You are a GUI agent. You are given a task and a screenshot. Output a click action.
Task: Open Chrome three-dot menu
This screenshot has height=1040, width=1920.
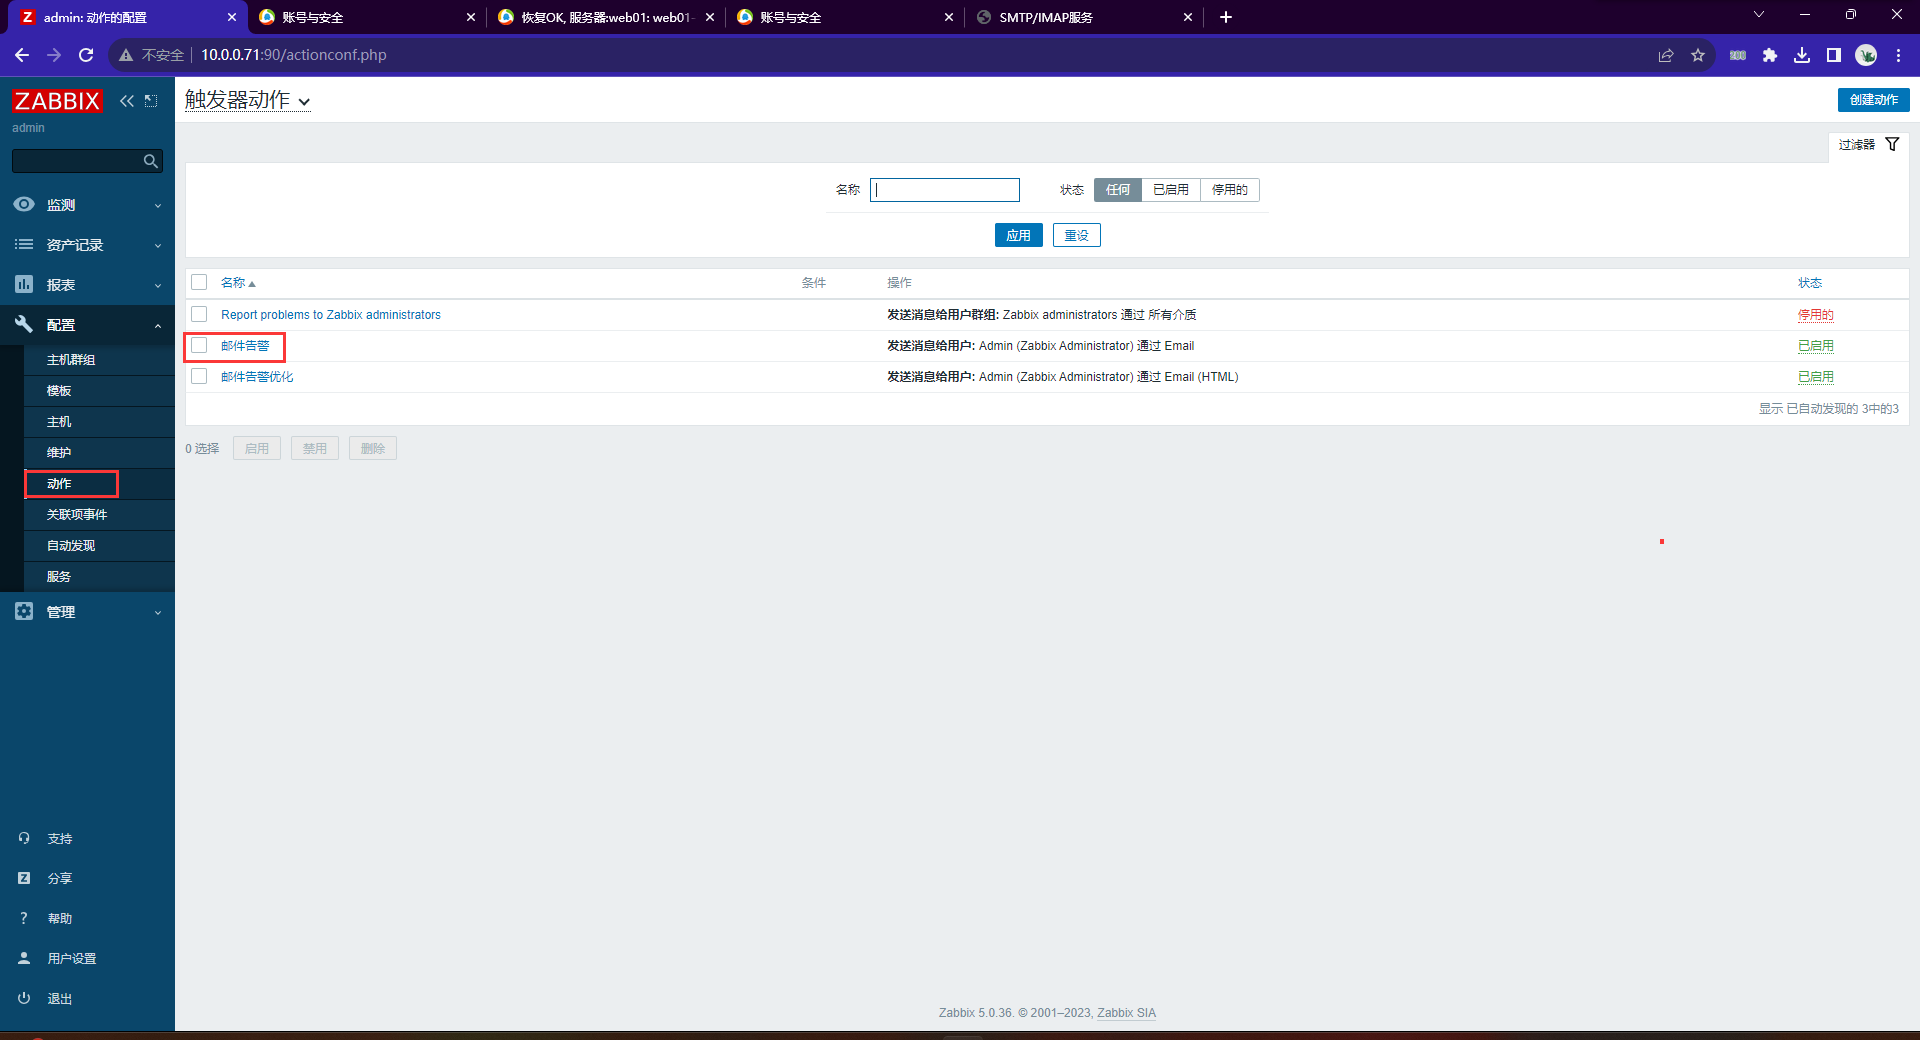pyautogui.click(x=1898, y=55)
